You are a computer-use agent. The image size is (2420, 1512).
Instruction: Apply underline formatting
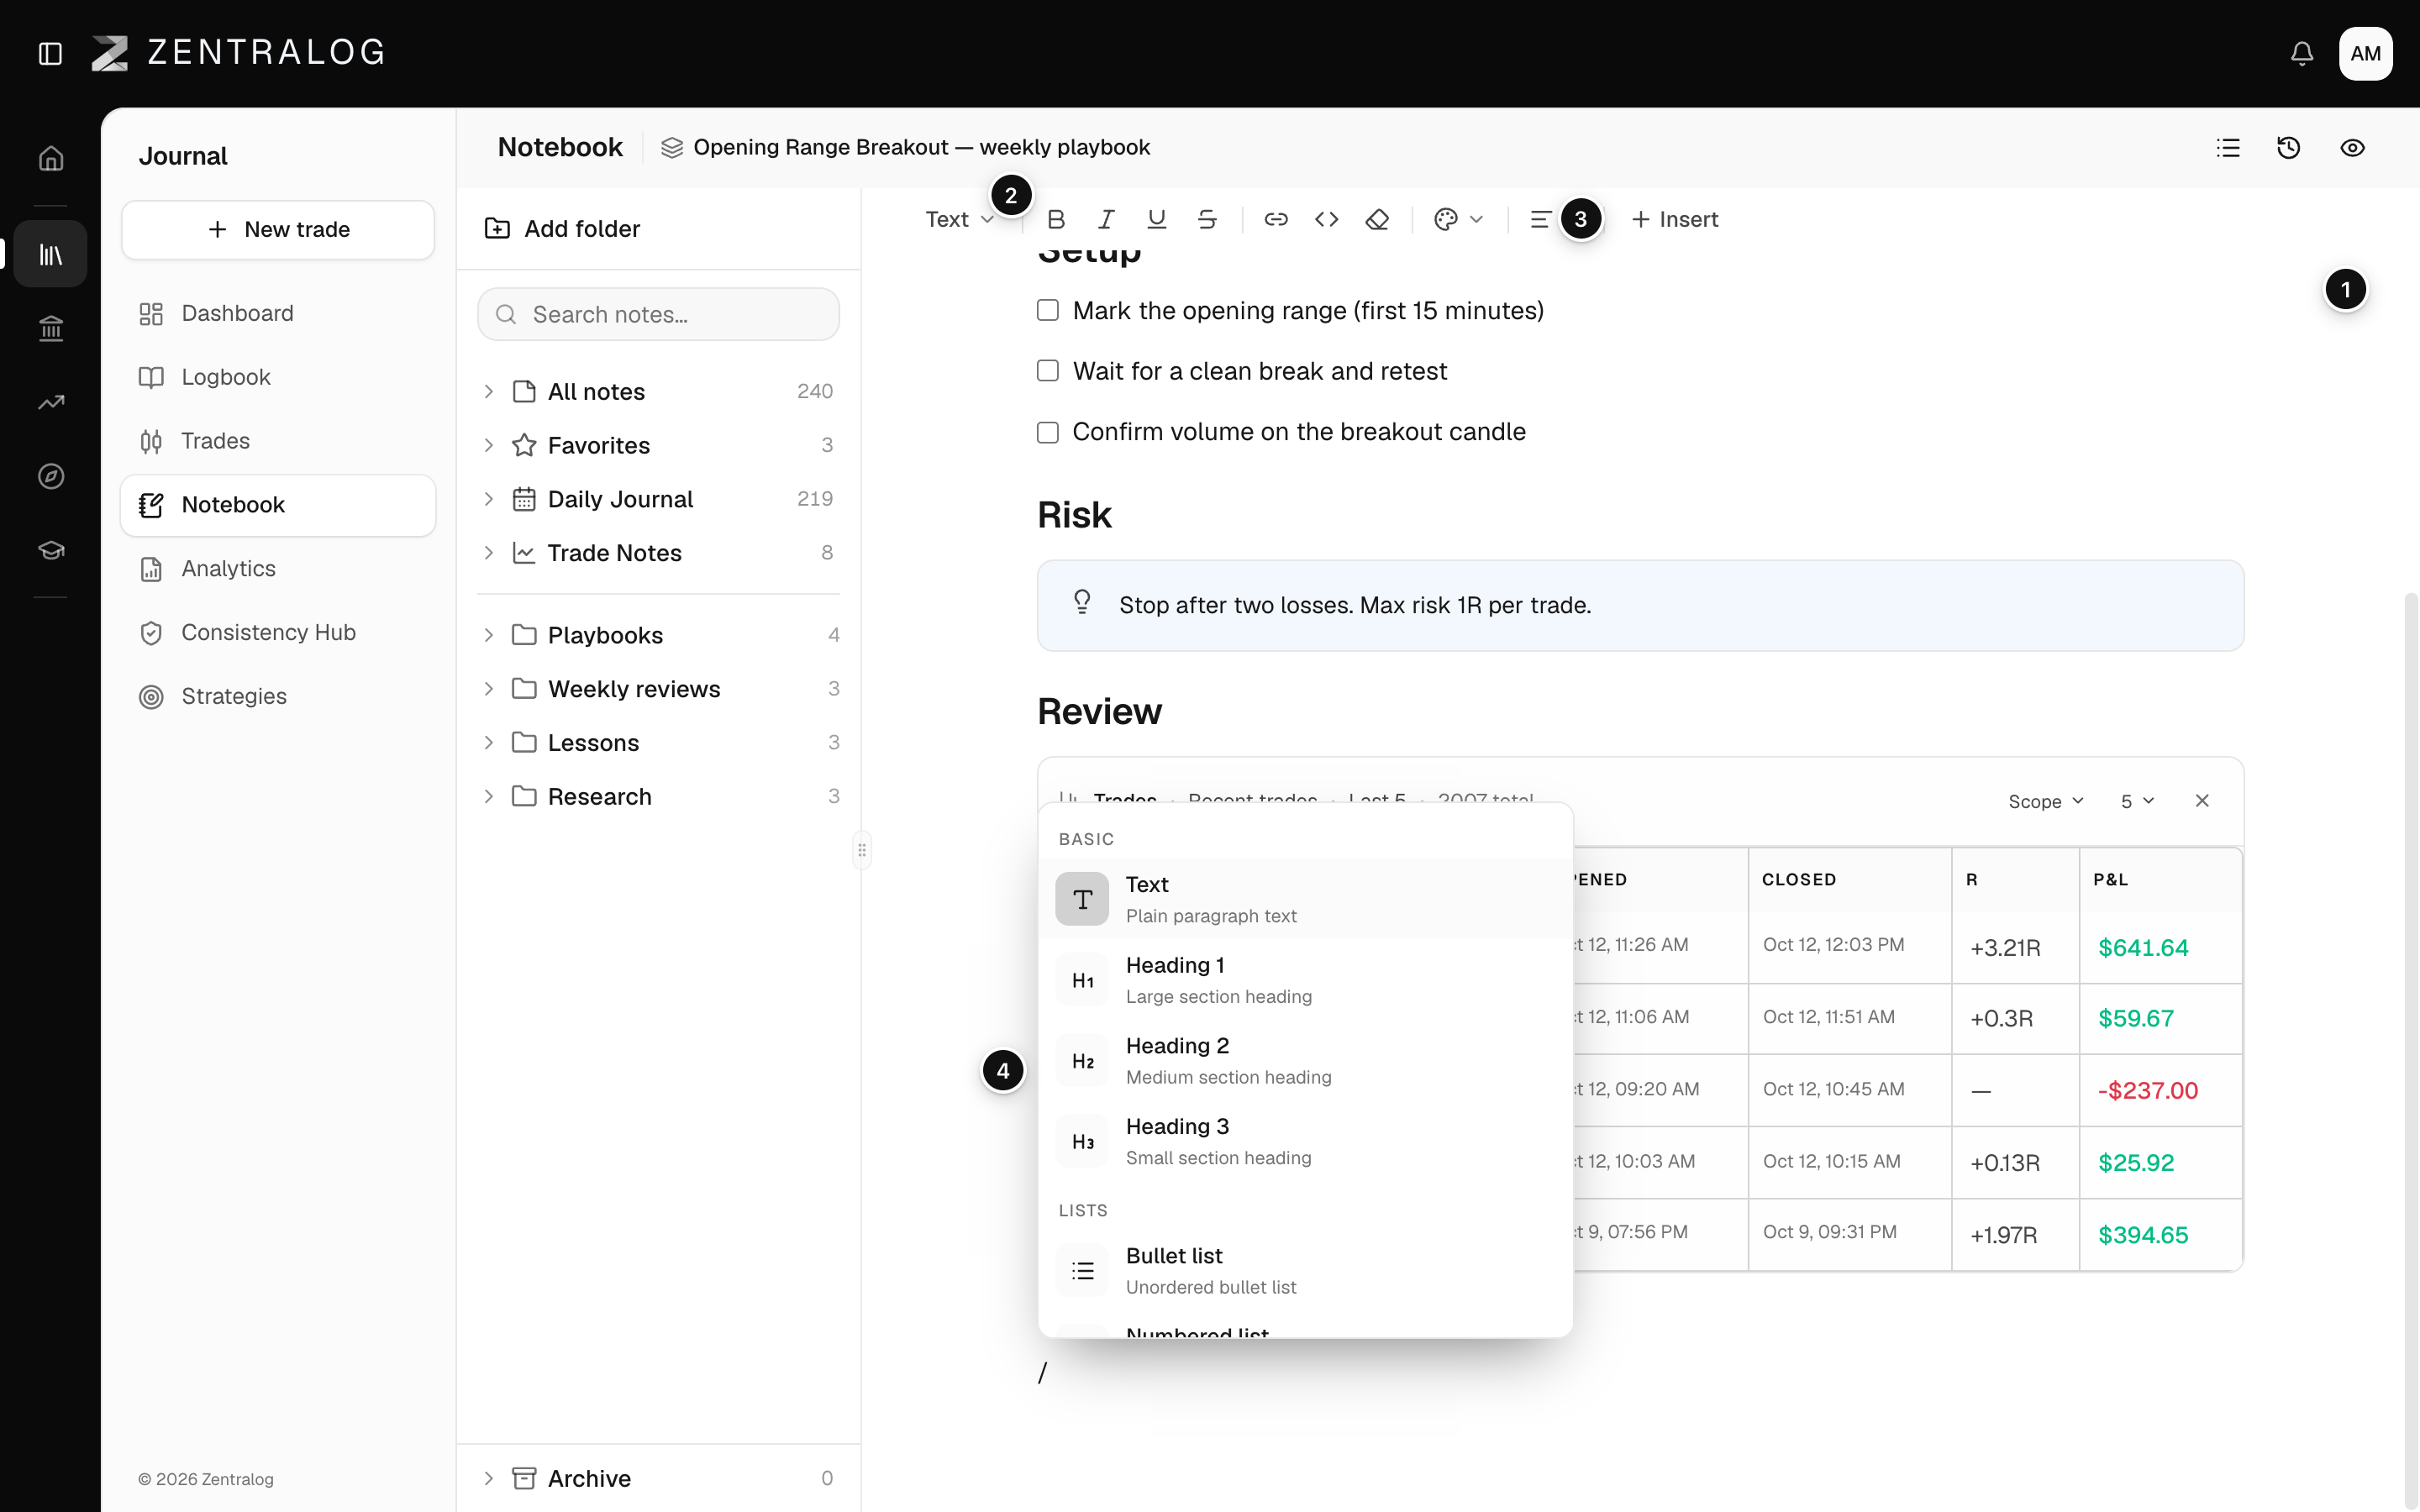click(1157, 219)
